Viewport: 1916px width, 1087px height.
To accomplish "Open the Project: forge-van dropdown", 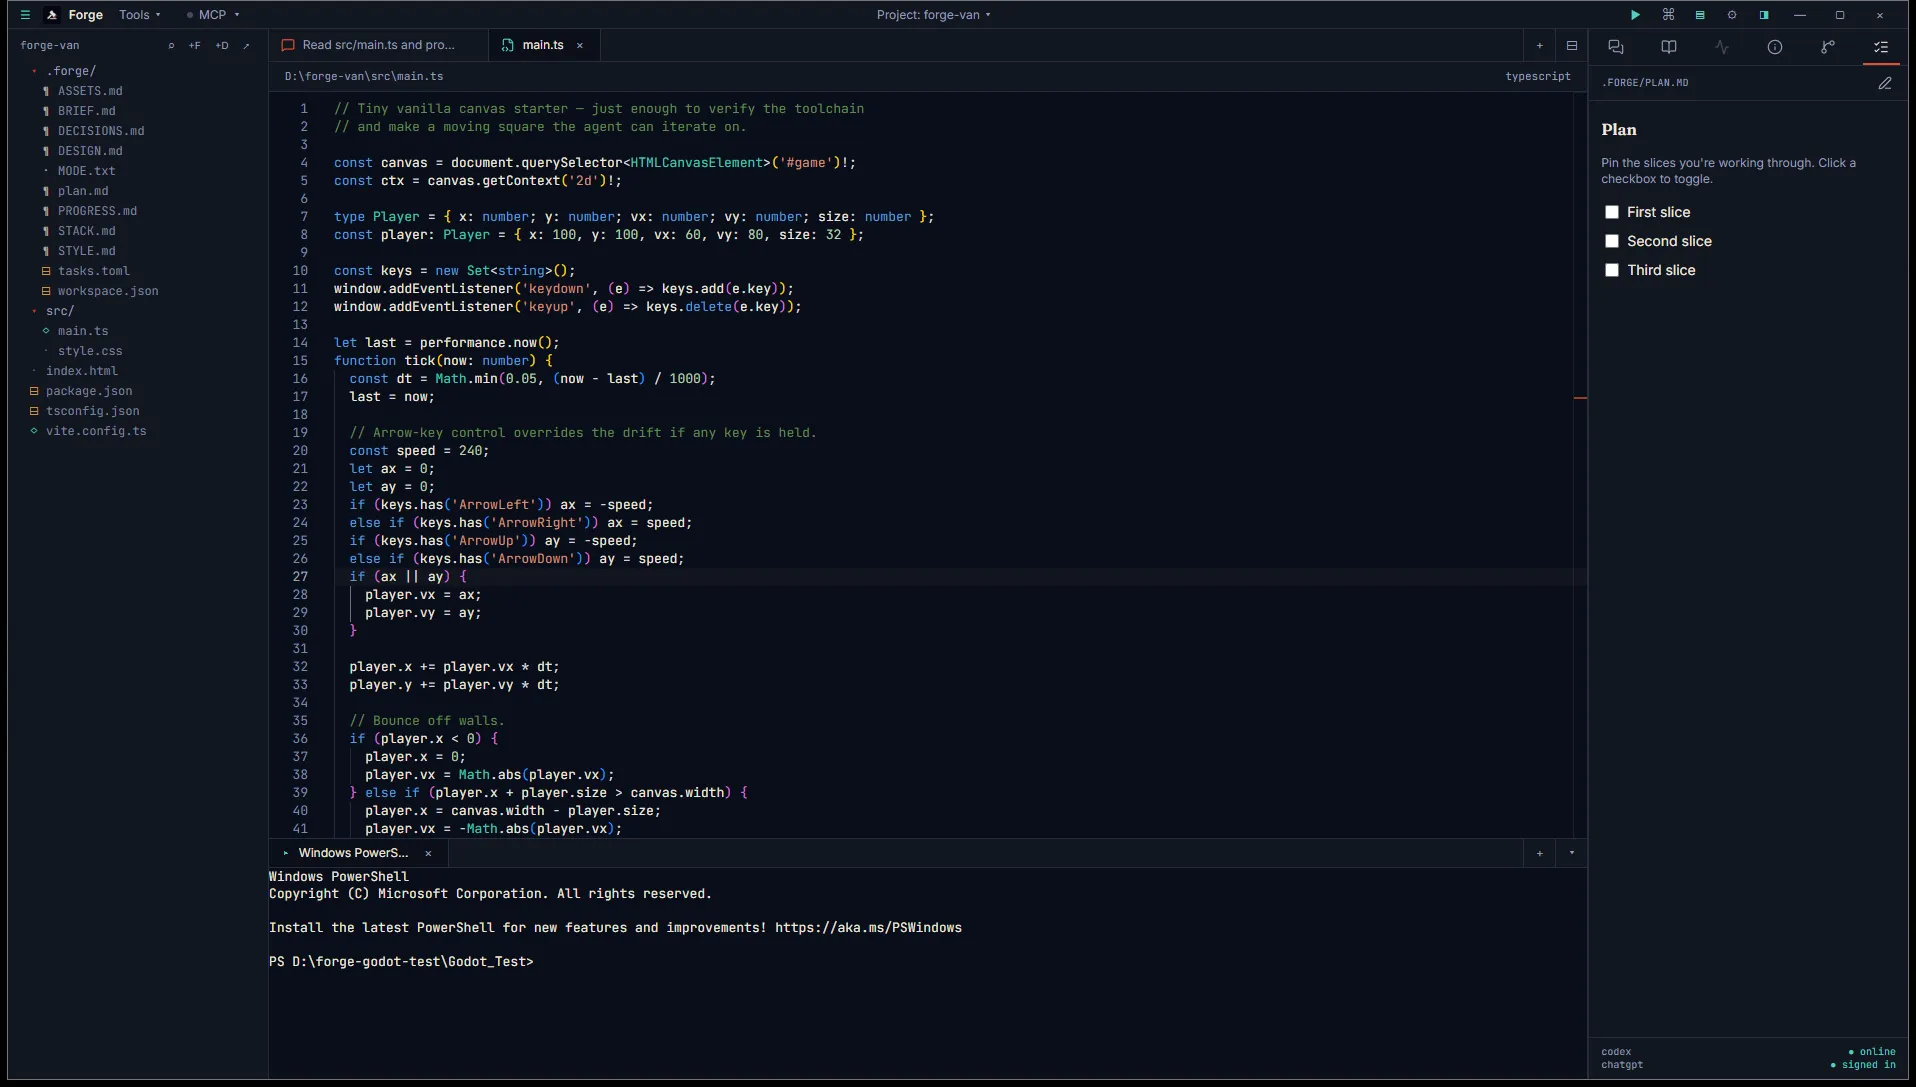I will coord(934,15).
